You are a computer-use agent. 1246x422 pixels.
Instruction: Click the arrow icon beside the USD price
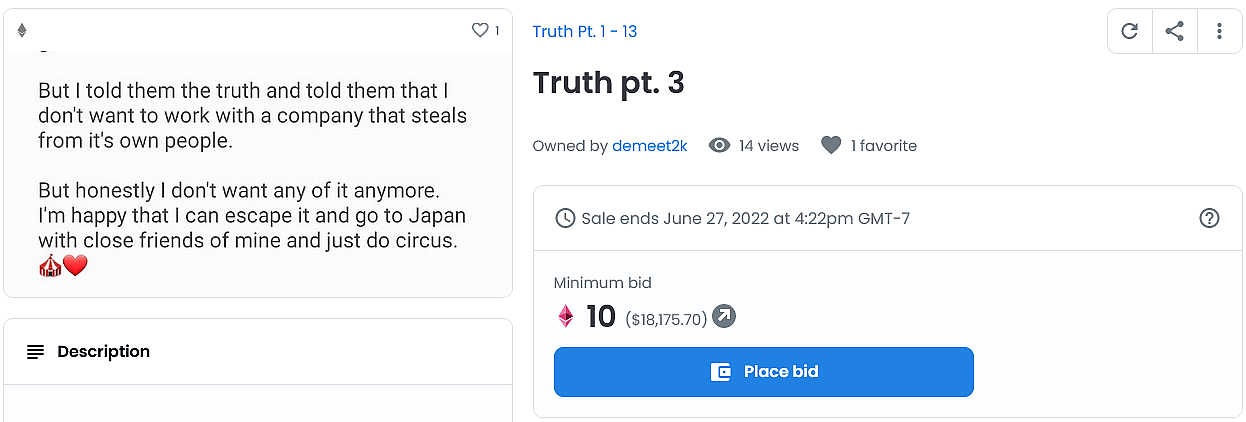click(x=723, y=317)
